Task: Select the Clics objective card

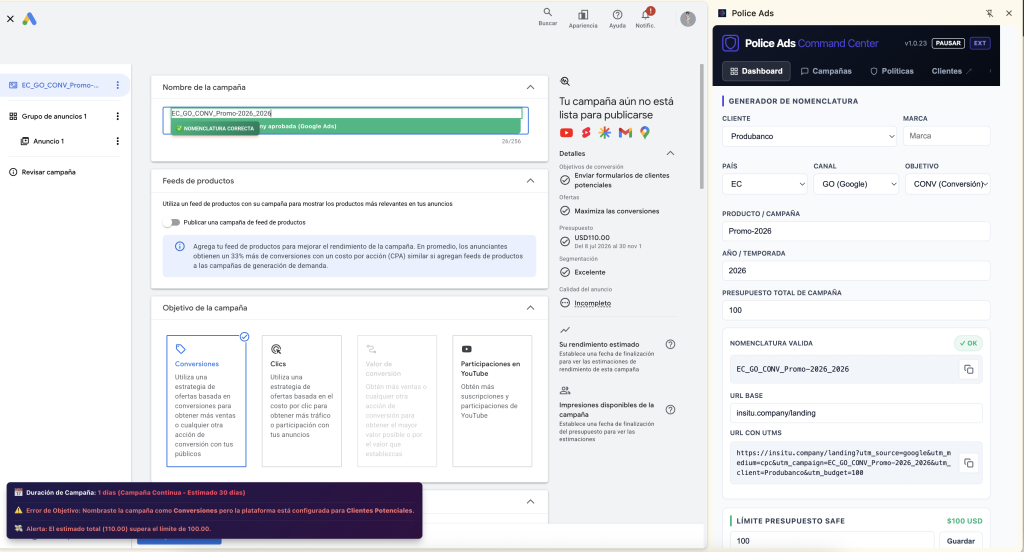Action: 302,400
